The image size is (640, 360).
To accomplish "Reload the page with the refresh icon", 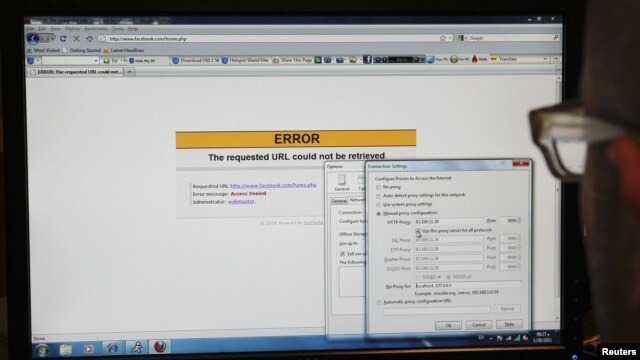I will 63,38.
